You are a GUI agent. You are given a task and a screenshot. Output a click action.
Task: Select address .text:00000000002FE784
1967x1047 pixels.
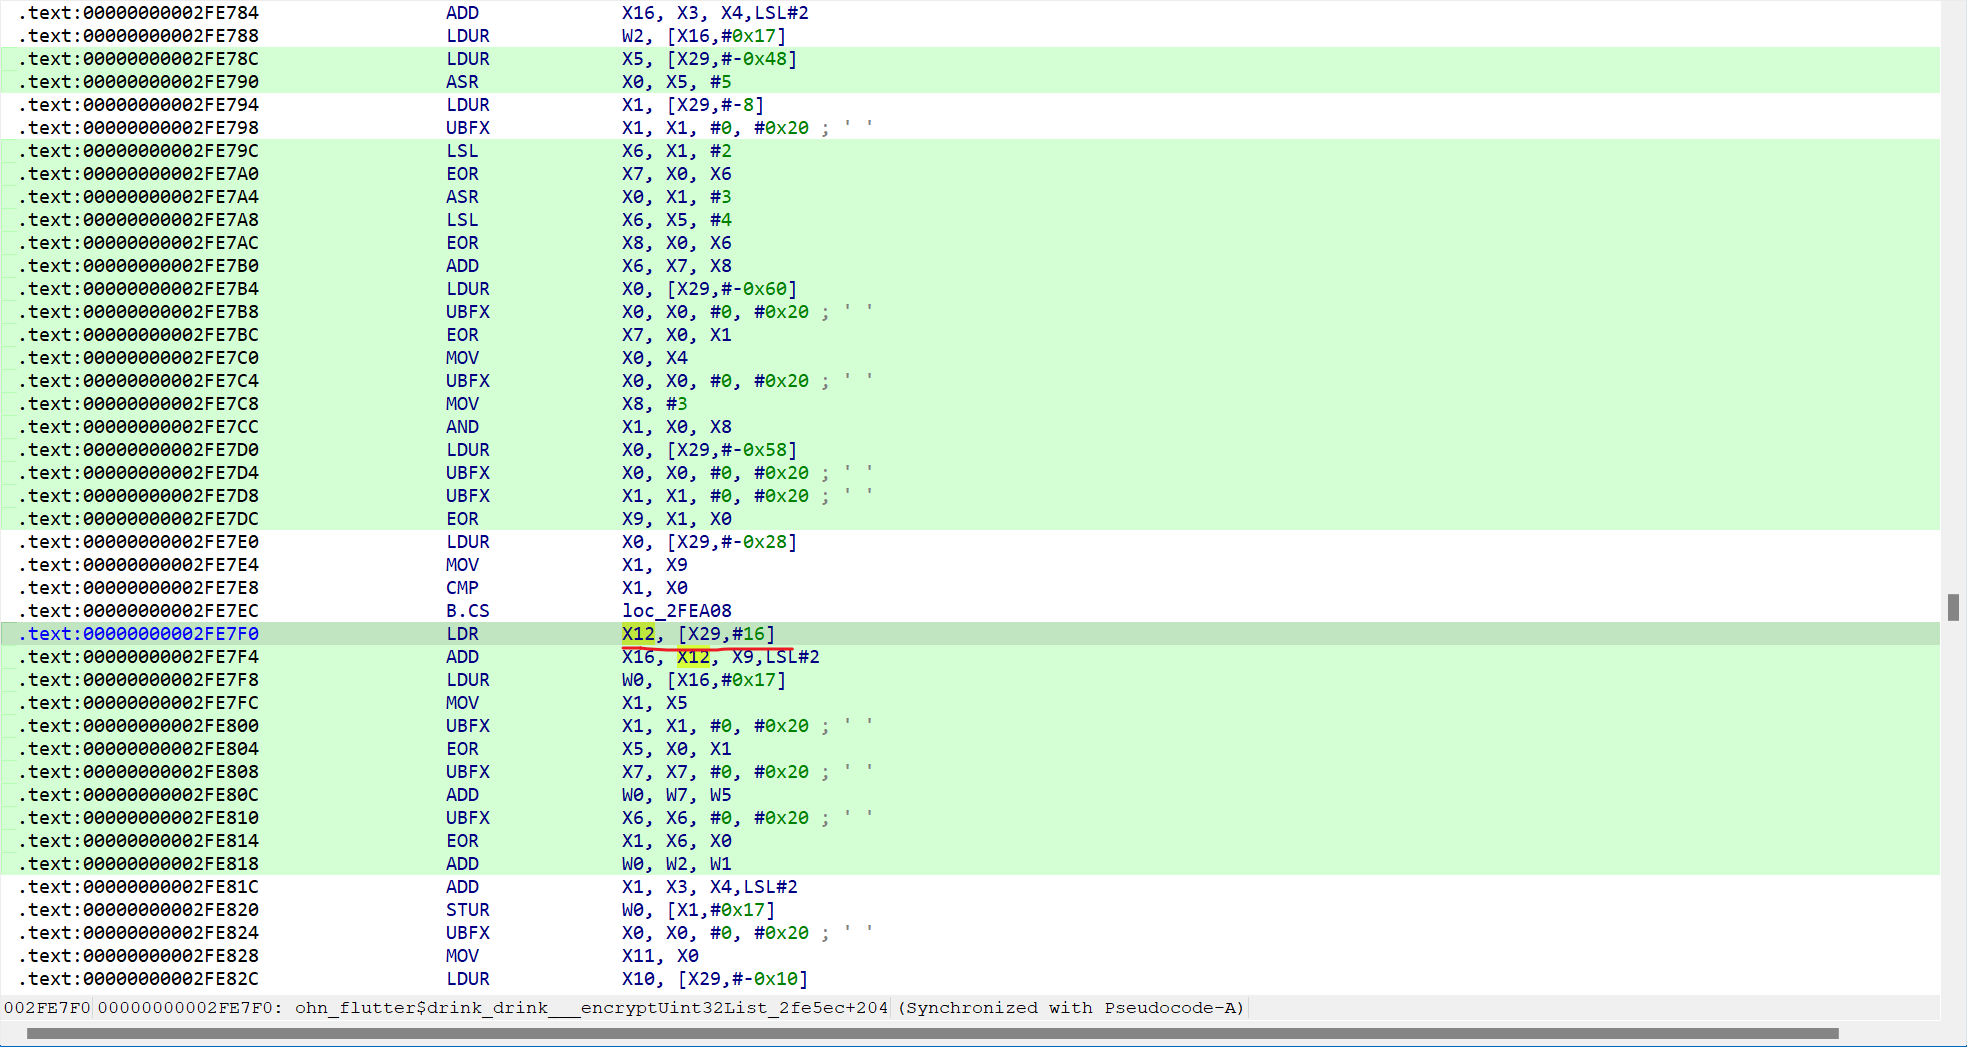click(139, 13)
